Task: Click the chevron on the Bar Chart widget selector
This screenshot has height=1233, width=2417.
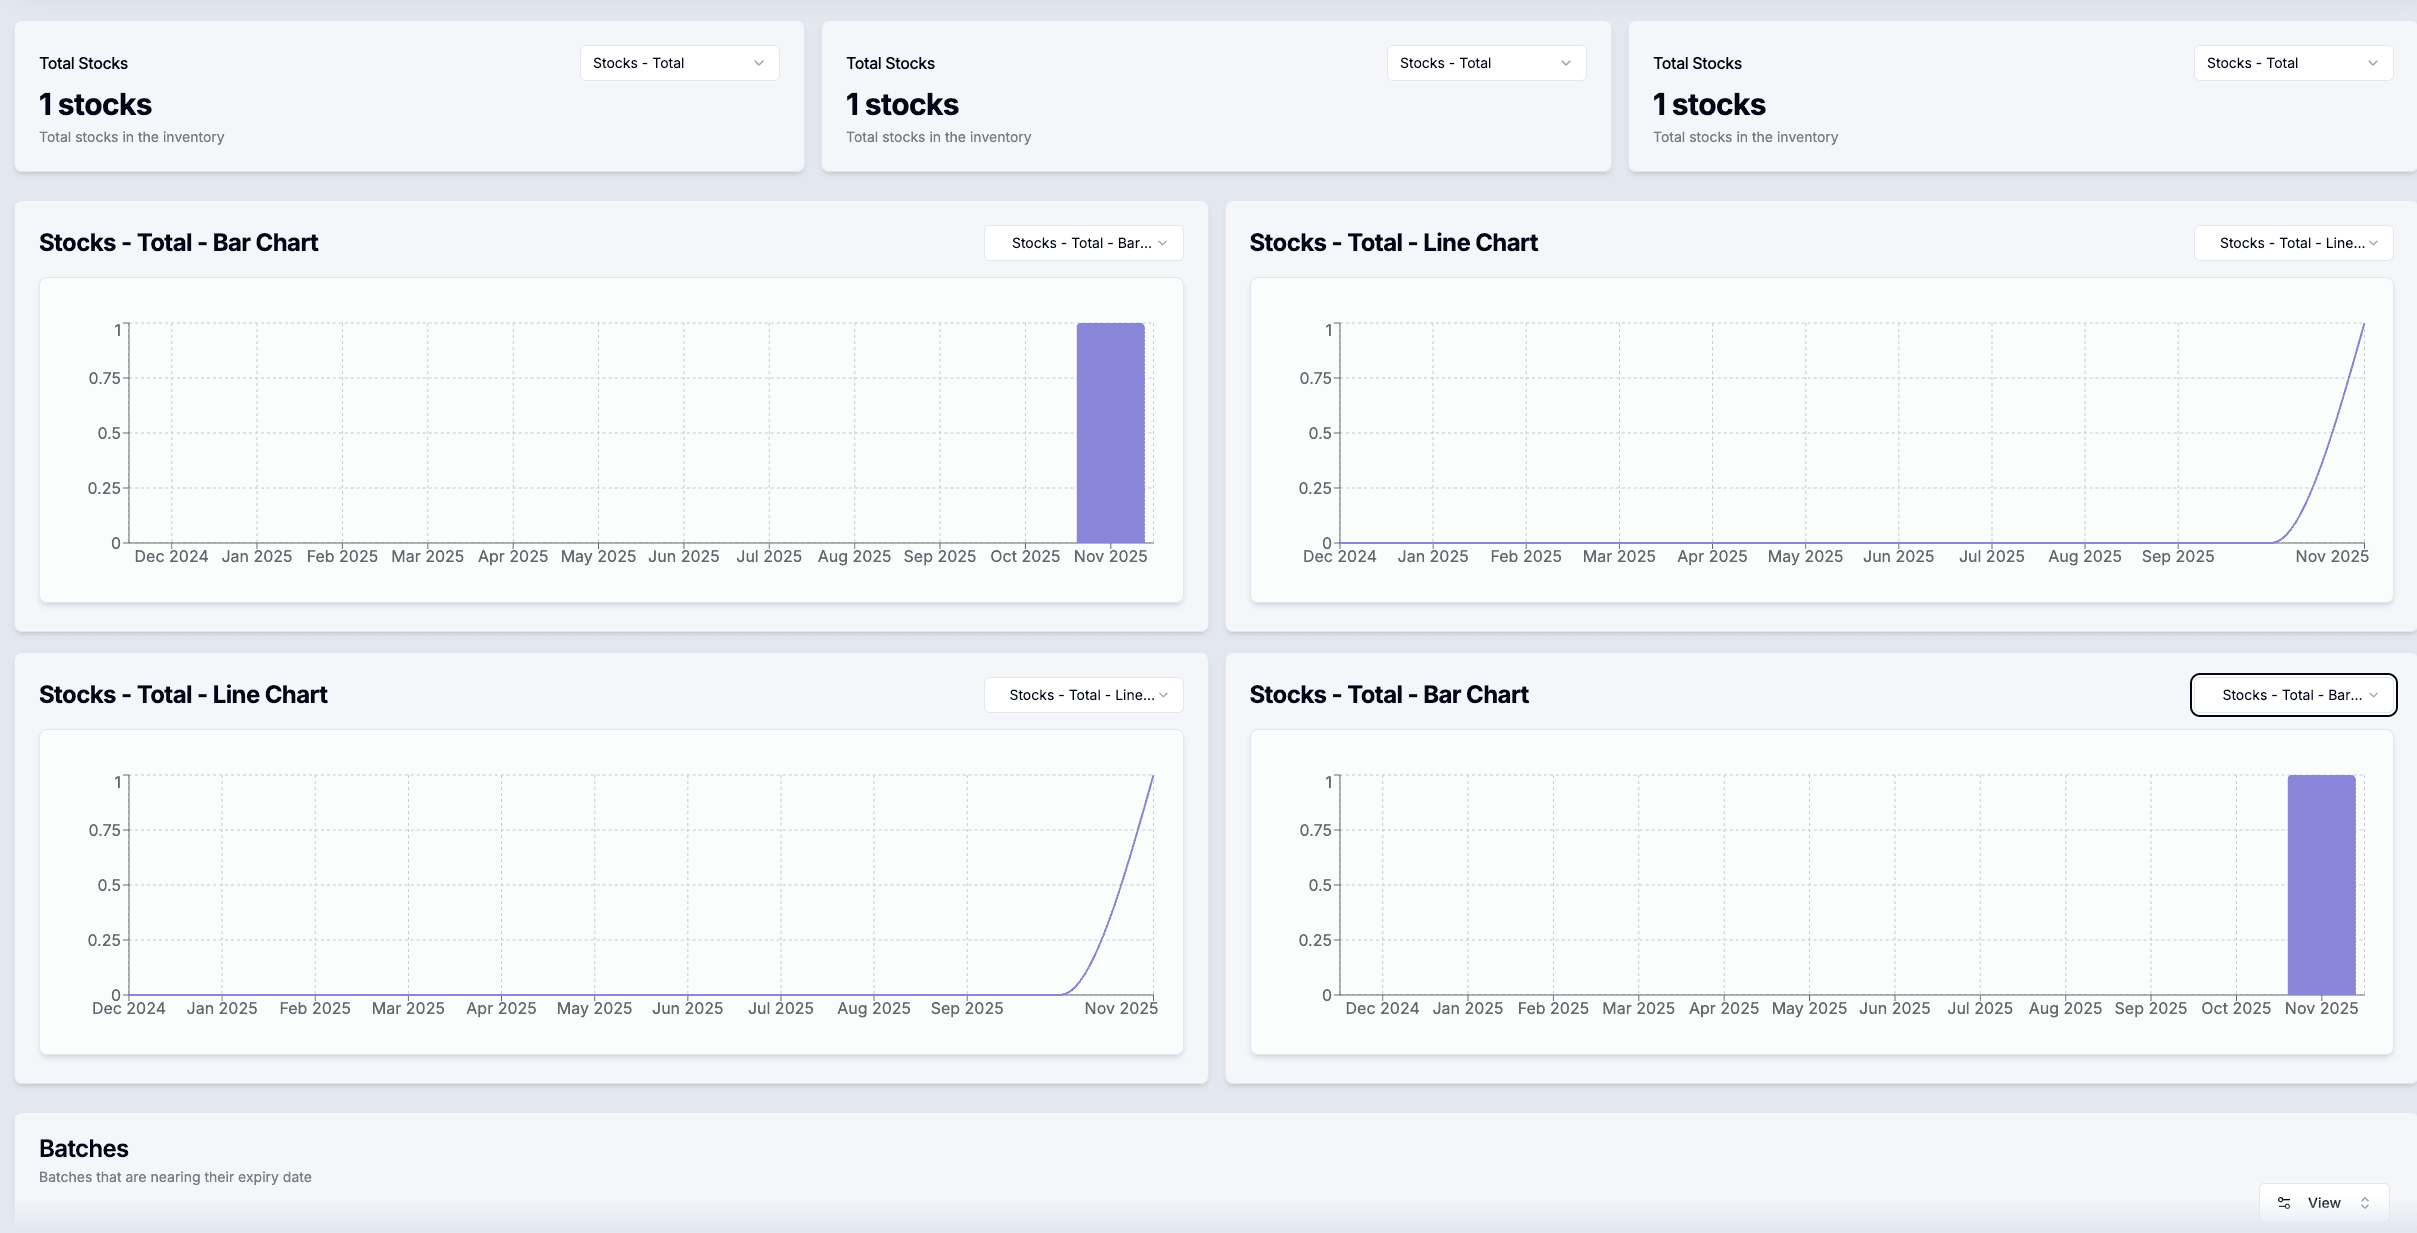Action: 1163,242
